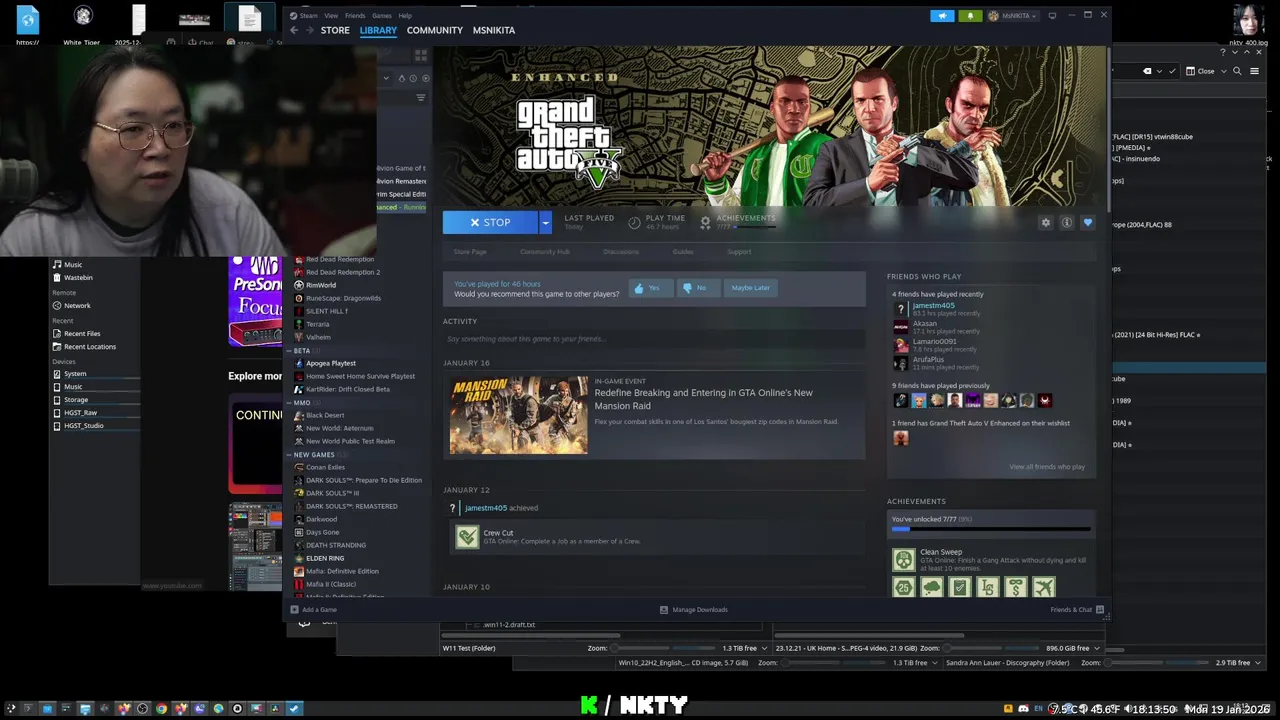Open Storage device in file manager sidebar

coord(76,399)
